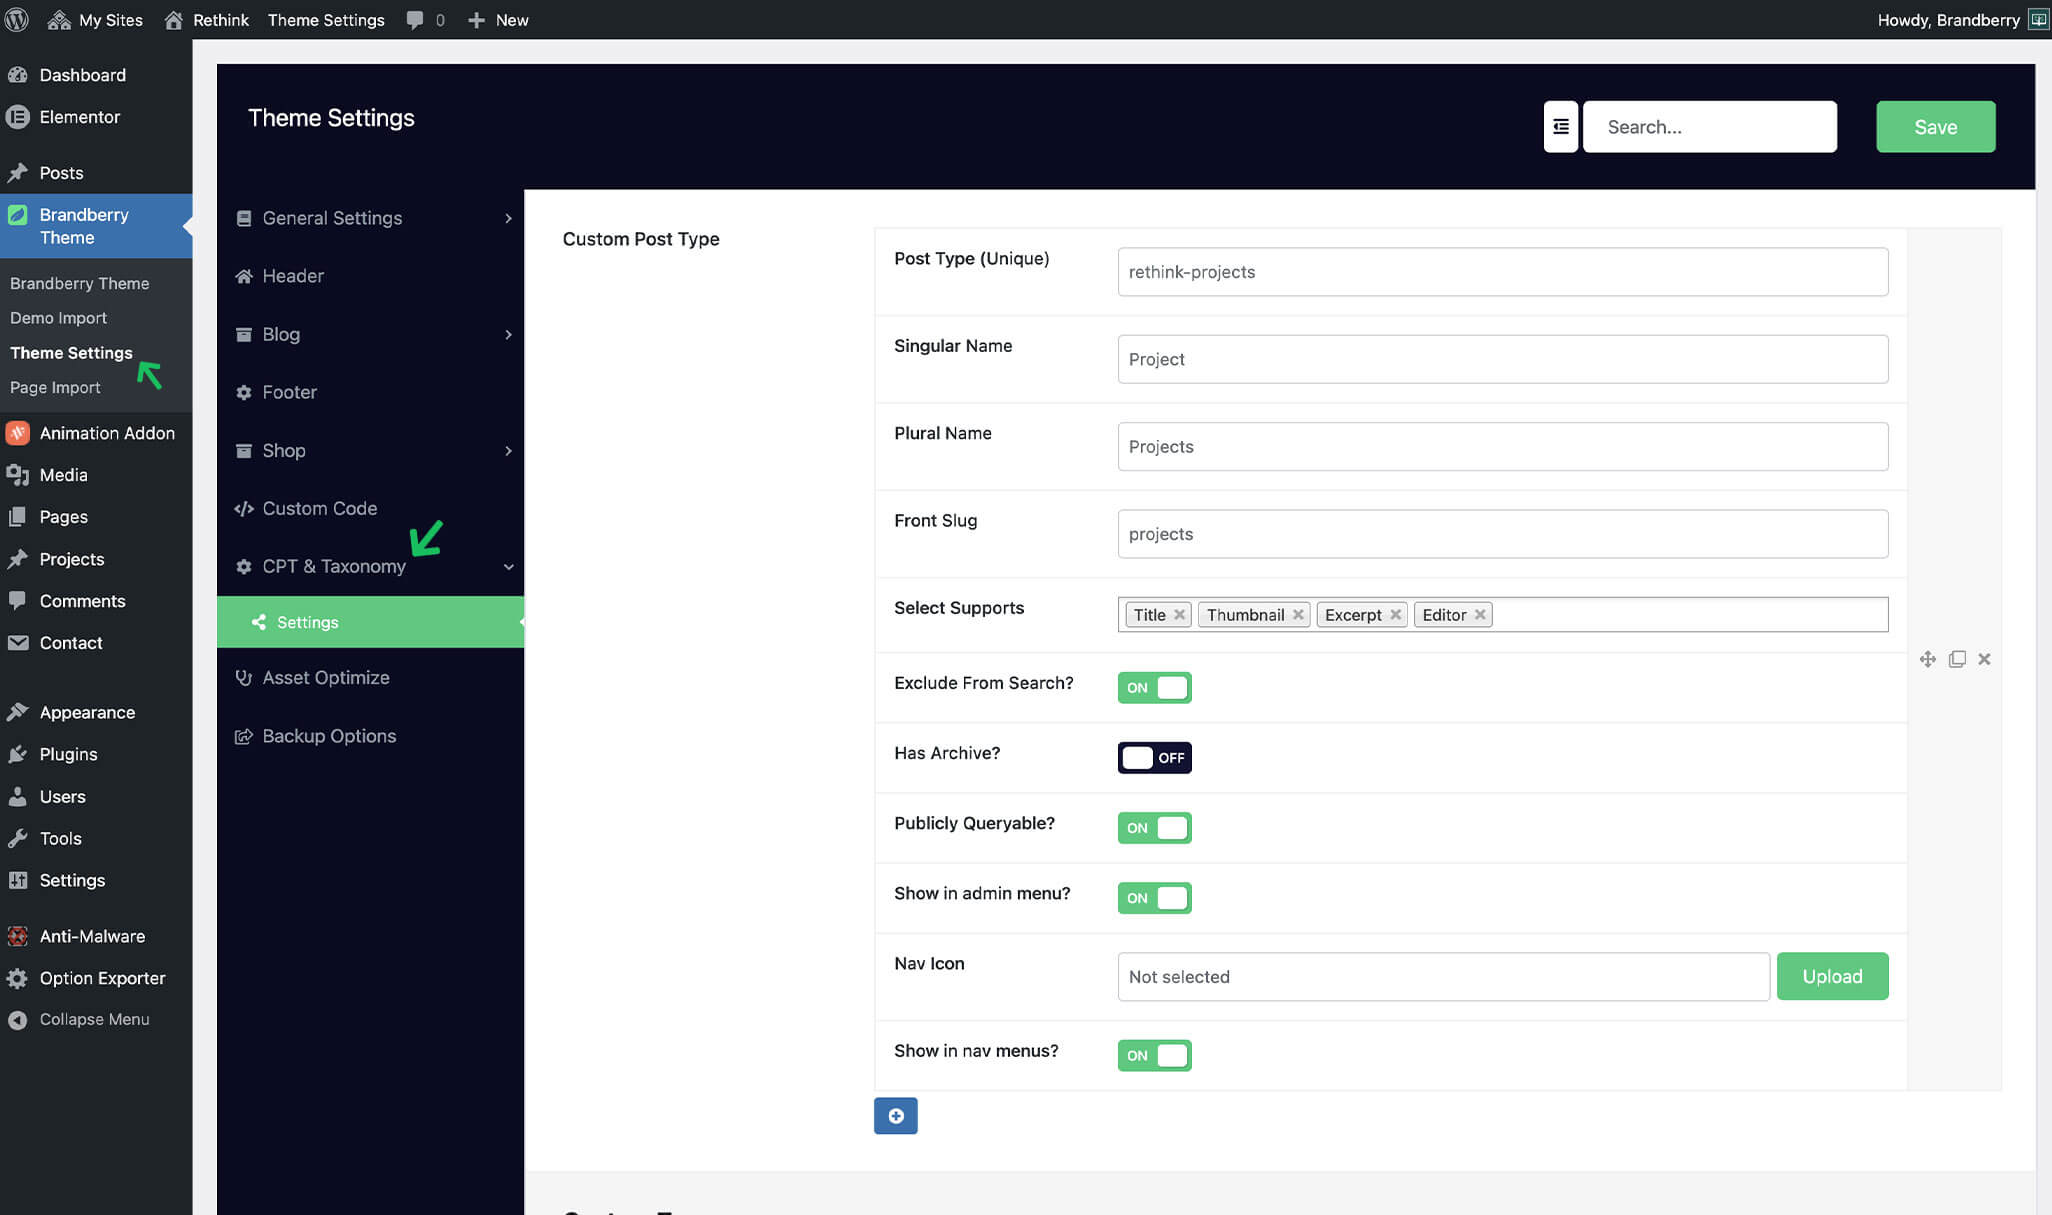Viewport: 2052px width, 1215px height.
Task: Click the move handle icon for post type
Action: pyautogui.click(x=1927, y=659)
